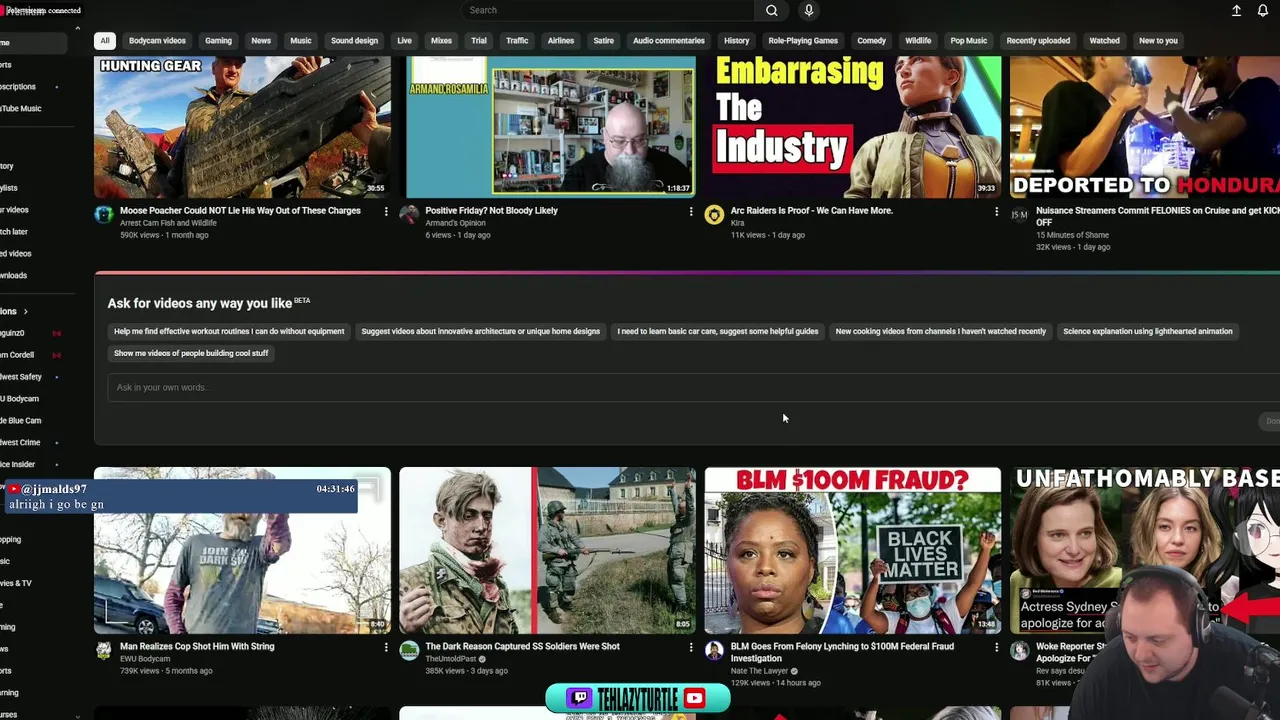Open 'The Dark Reason Captured SS Soldiers' title
Image resolution: width=1280 pixels, height=720 pixels.
[522, 647]
